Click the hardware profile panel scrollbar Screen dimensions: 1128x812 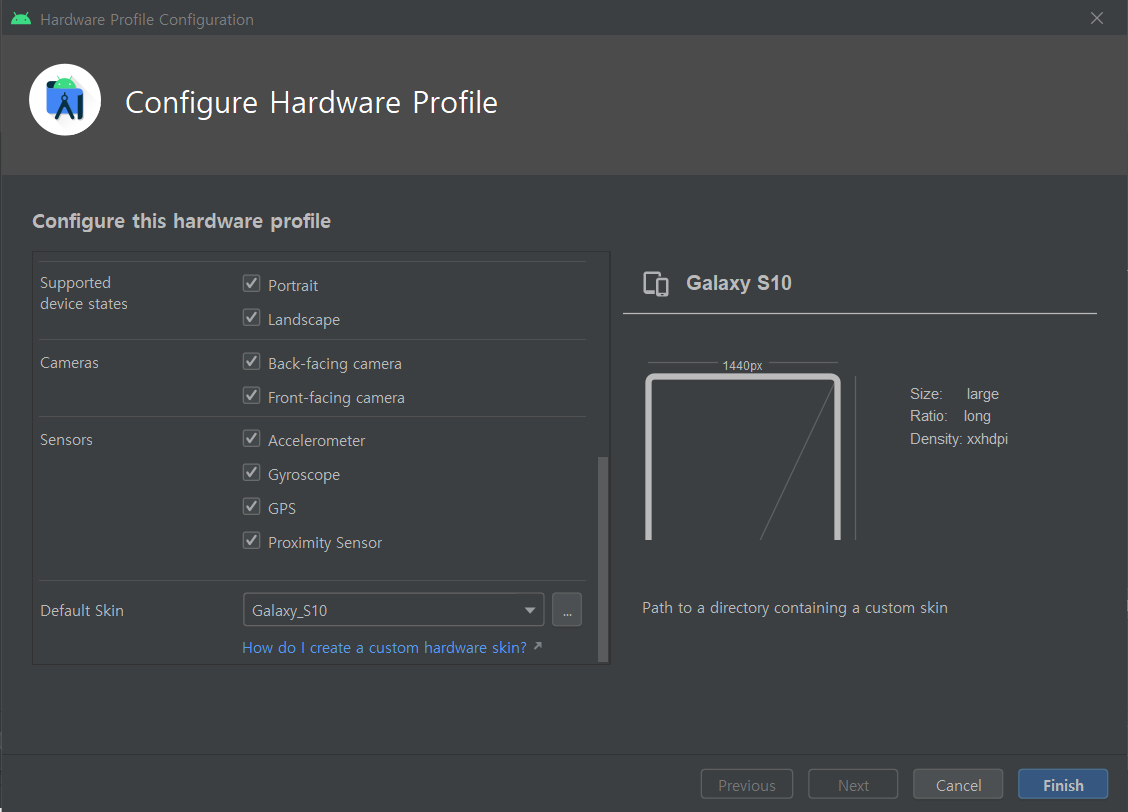(603, 559)
